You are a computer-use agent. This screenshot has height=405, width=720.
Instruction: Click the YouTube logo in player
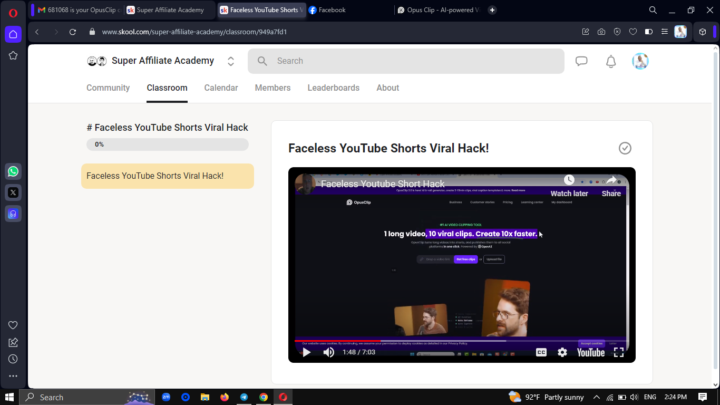point(591,352)
